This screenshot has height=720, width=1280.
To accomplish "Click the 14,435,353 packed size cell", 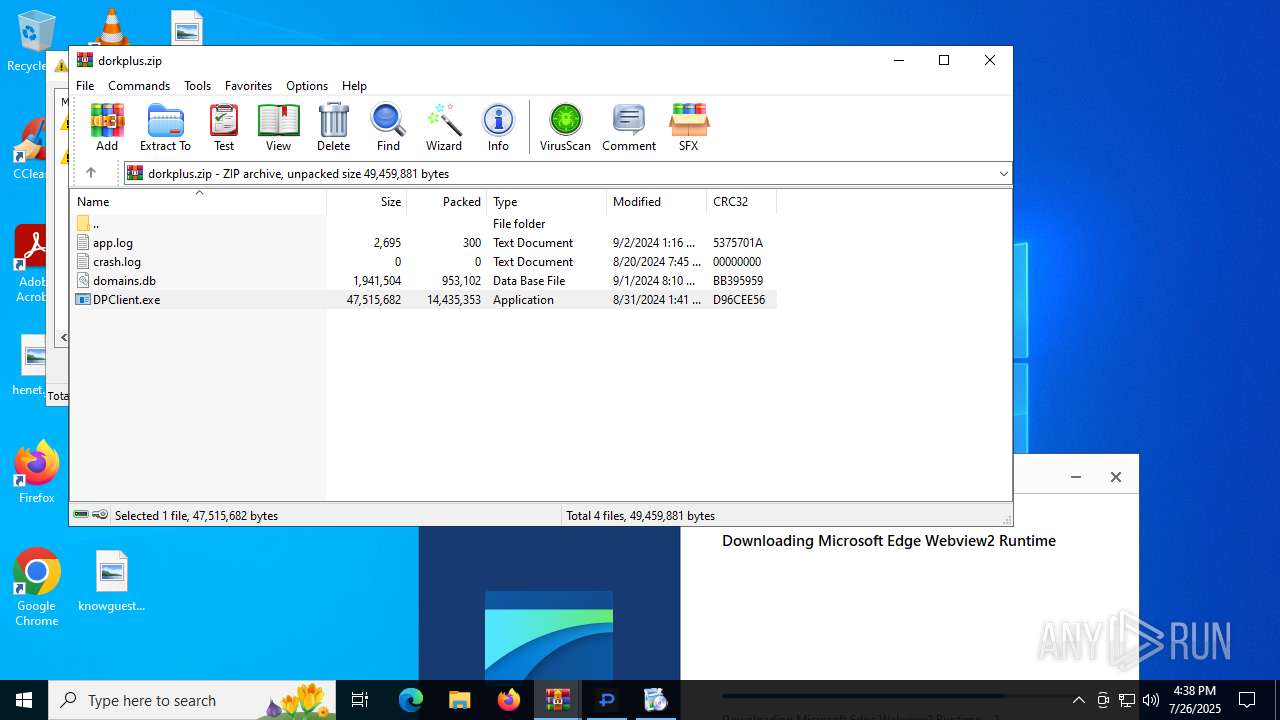I will point(453,300).
